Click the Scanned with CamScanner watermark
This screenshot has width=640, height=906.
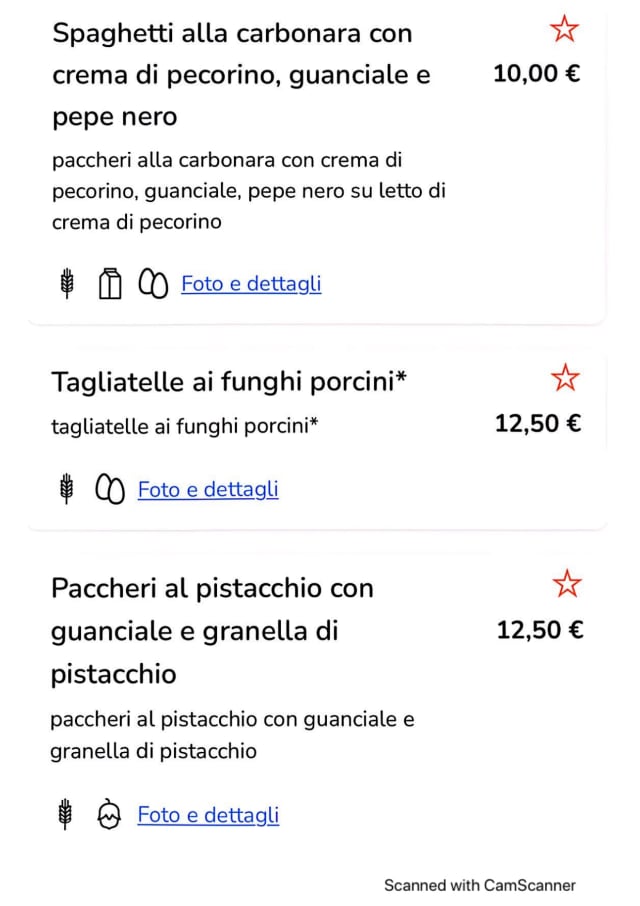tap(480, 885)
